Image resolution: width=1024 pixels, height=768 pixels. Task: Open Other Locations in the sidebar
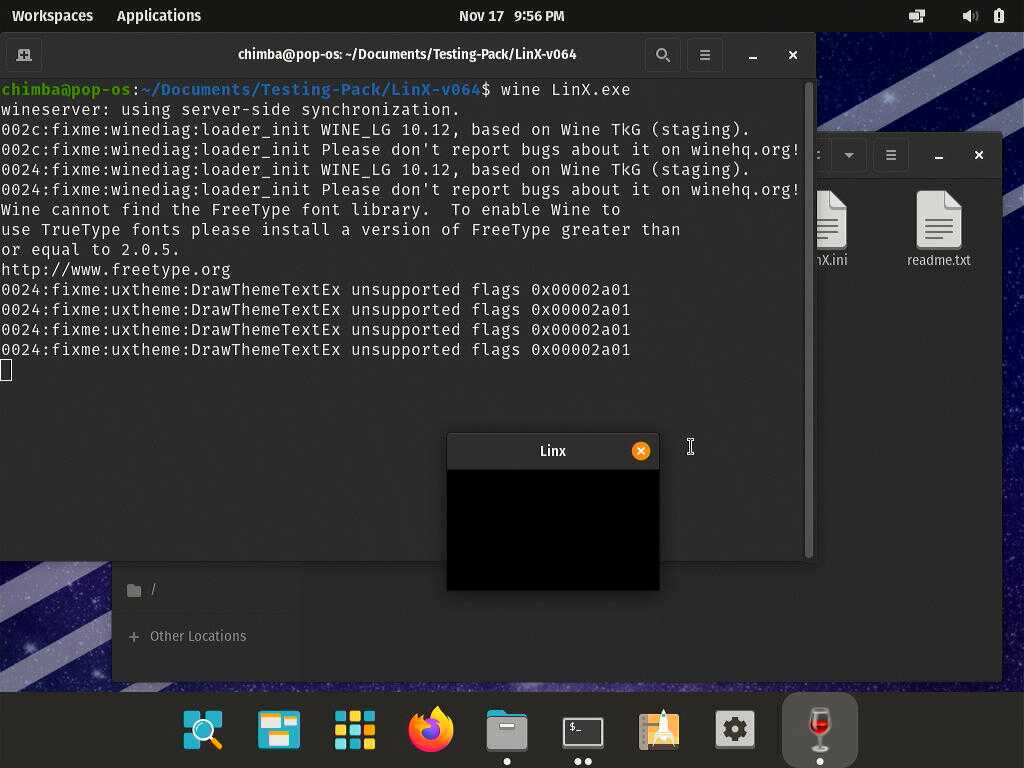pyautogui.click(x=197, y=636)
